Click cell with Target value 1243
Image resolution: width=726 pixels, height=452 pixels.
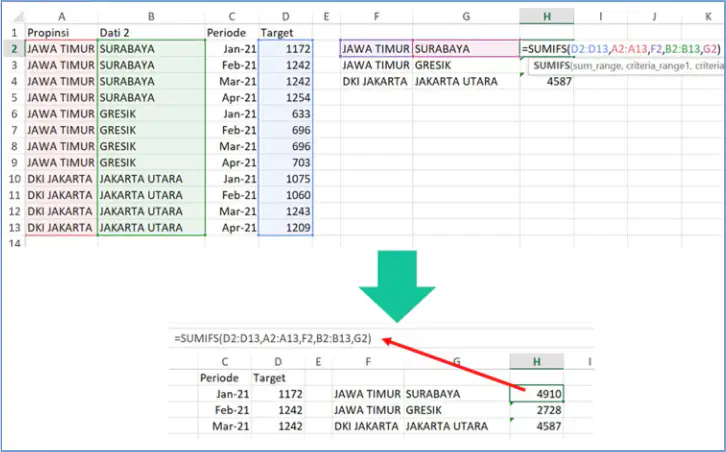click(x=286, y=211)
